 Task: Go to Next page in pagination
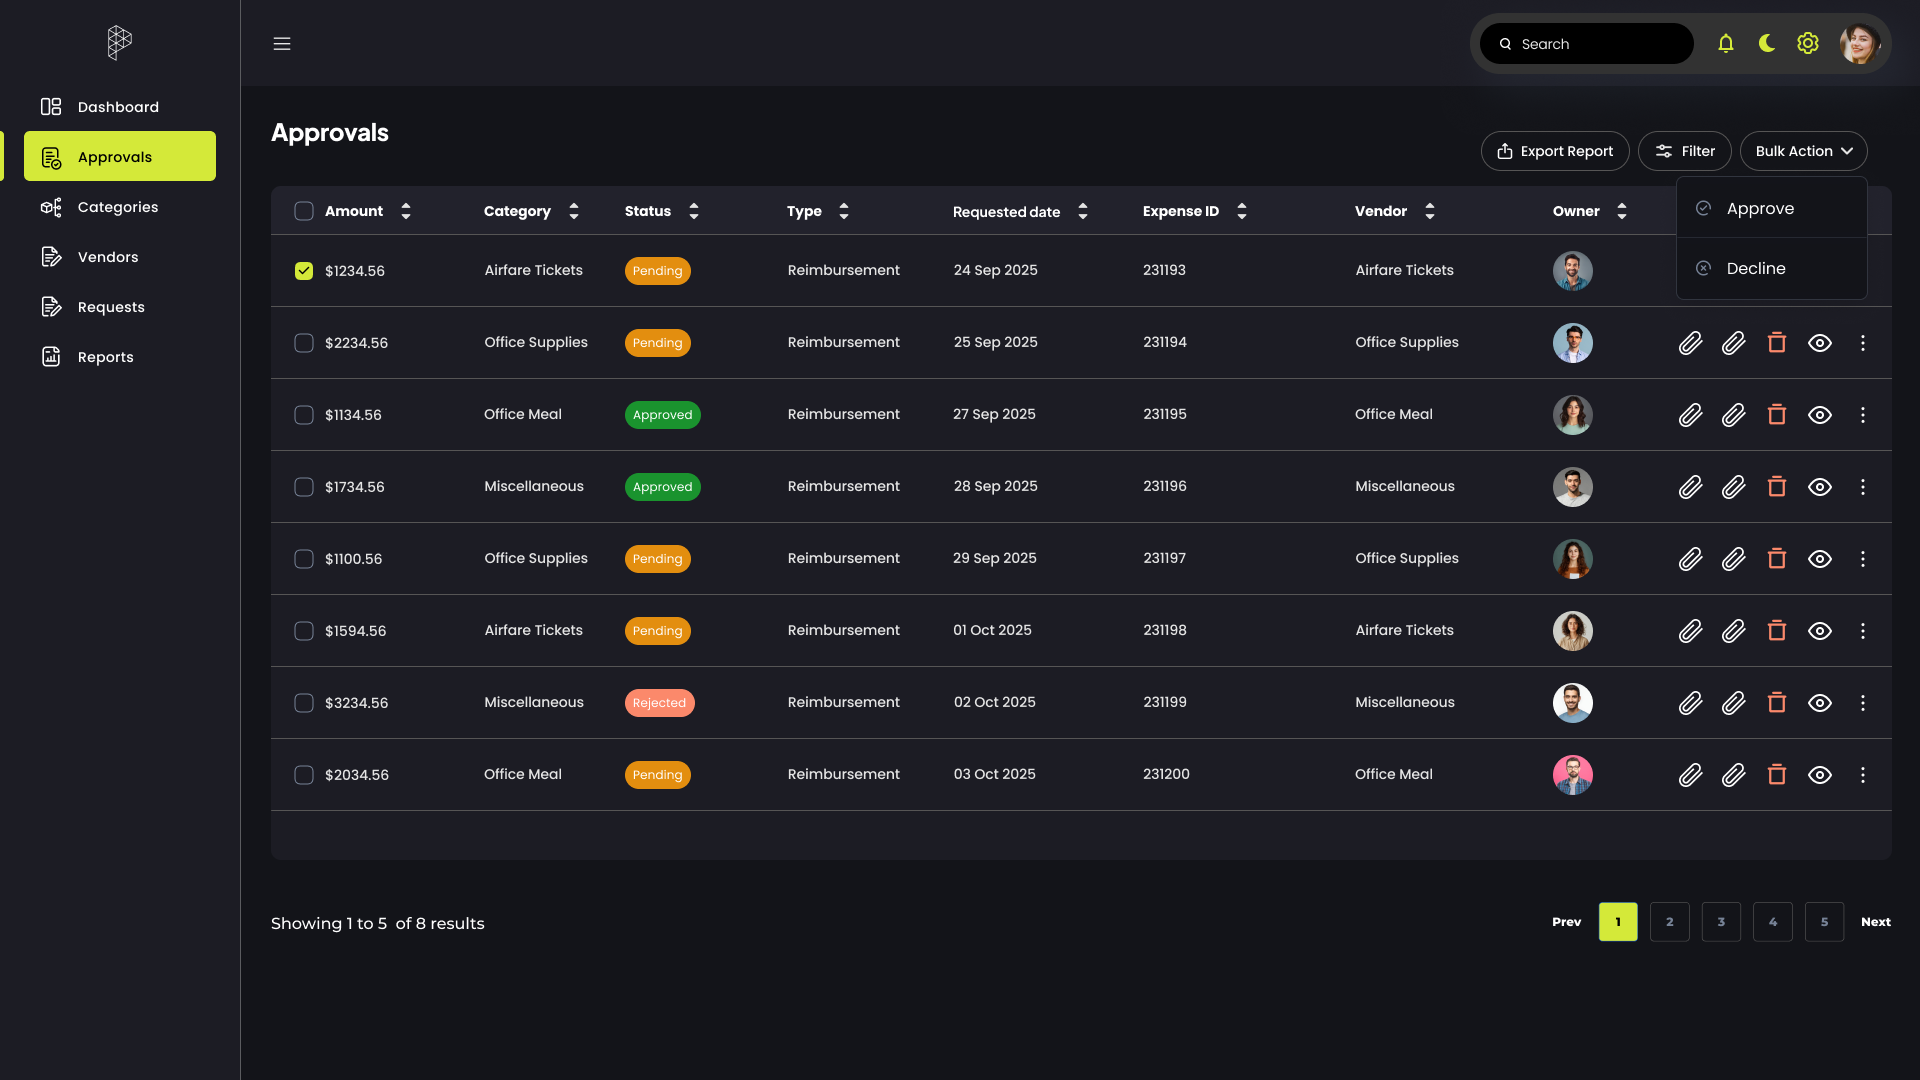tap(1875, 922)
